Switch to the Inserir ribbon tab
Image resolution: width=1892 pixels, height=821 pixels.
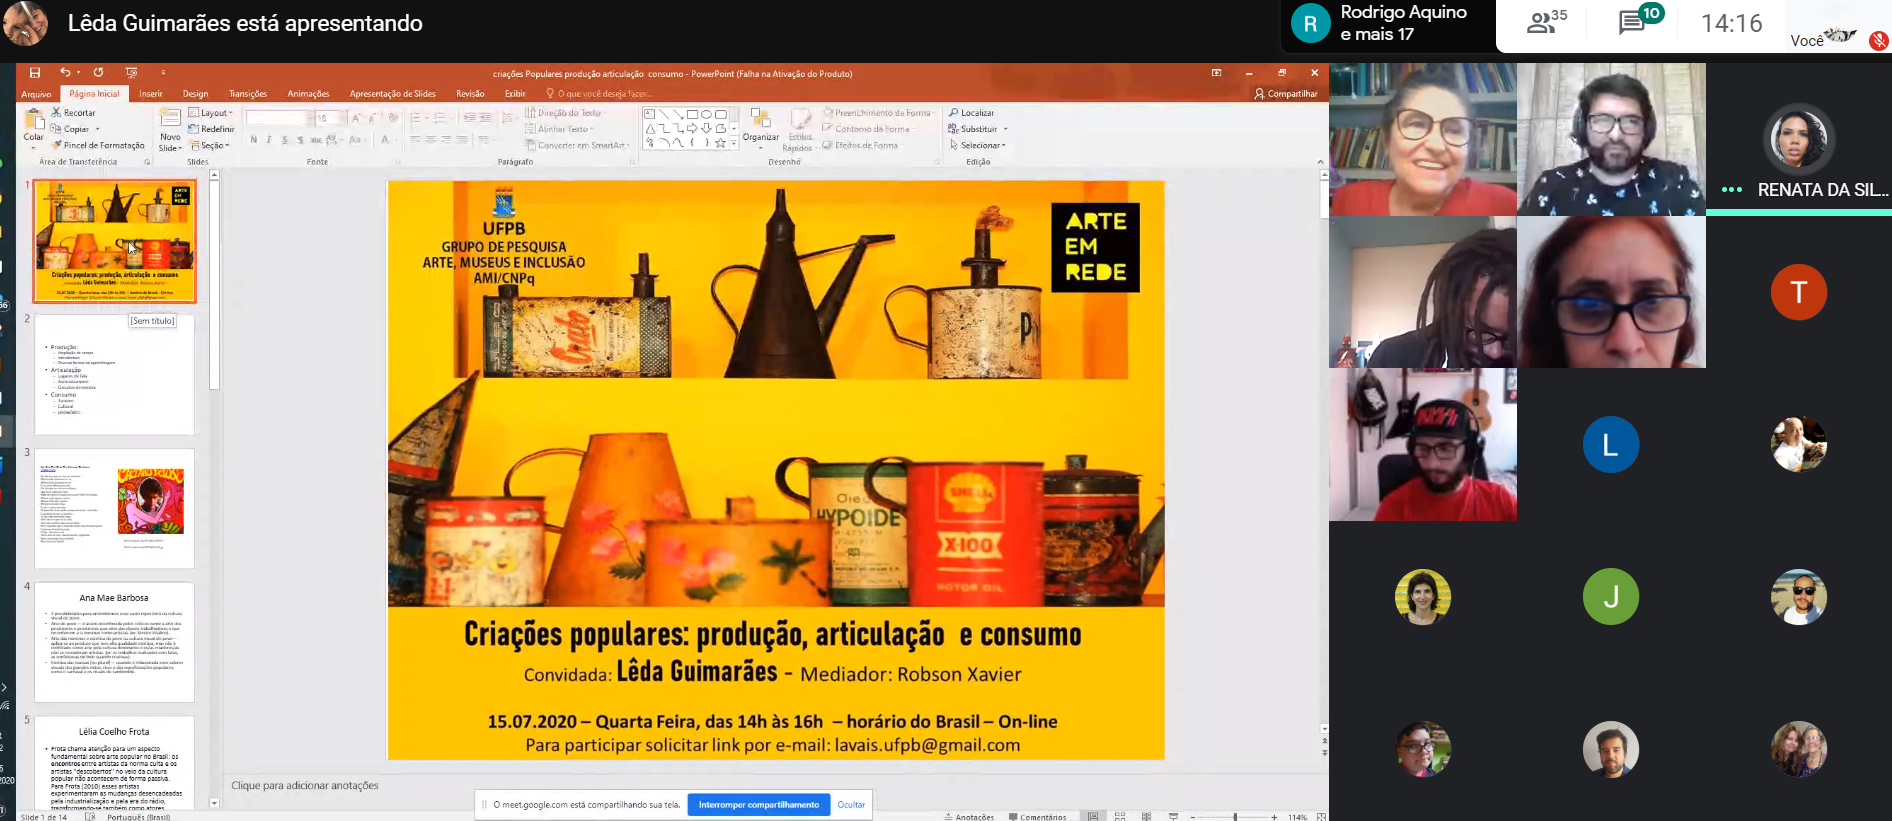[x=151, y=94]
